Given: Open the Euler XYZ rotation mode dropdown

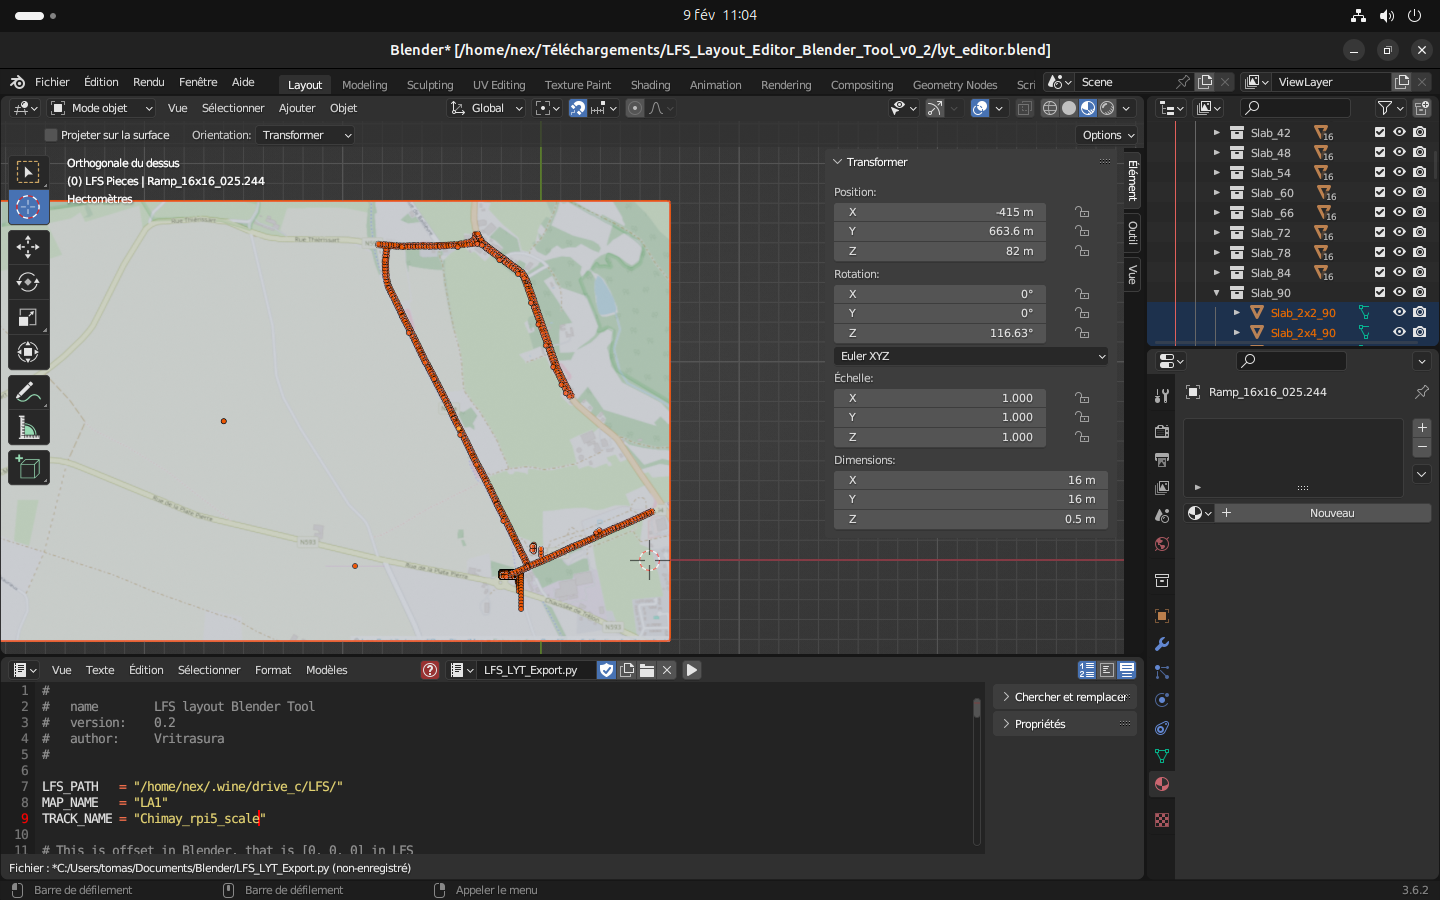Looking at the screenshot, I should [x=971, y=356].
